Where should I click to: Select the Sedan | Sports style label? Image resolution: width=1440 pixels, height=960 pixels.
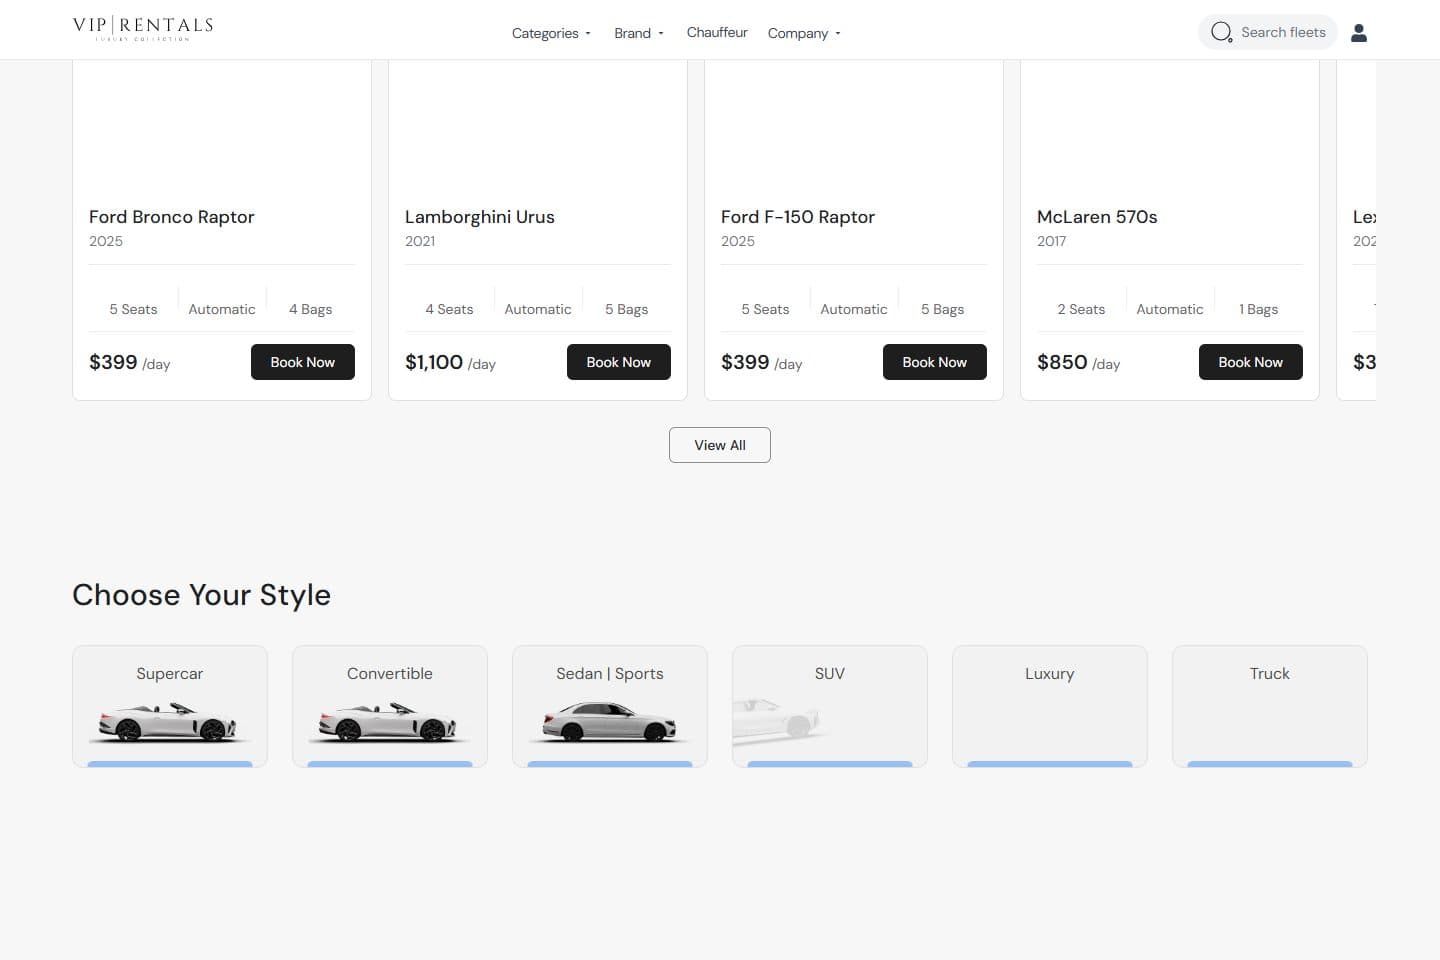tap(610, 674)
